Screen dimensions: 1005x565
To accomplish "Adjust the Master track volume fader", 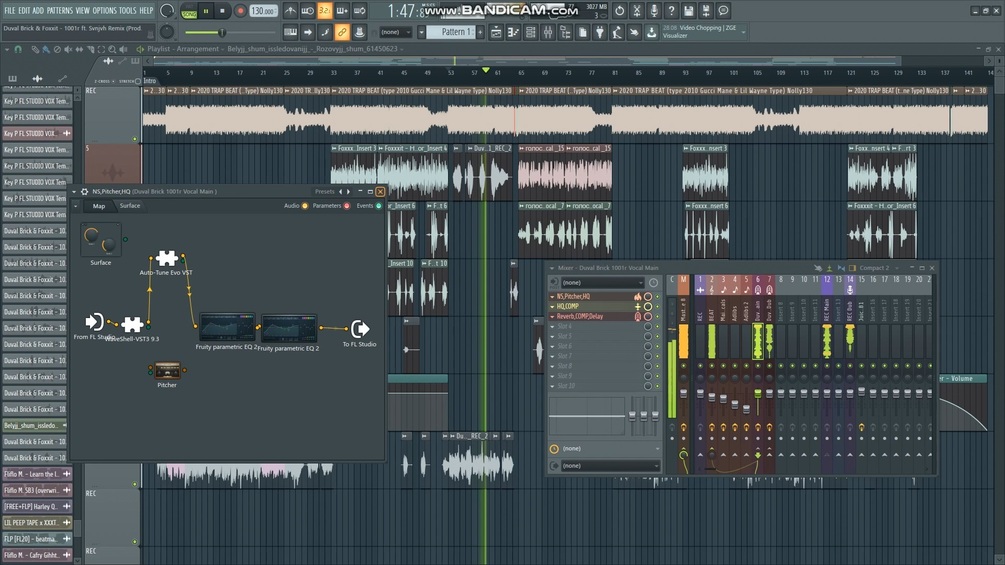I will tap(683, 393).
